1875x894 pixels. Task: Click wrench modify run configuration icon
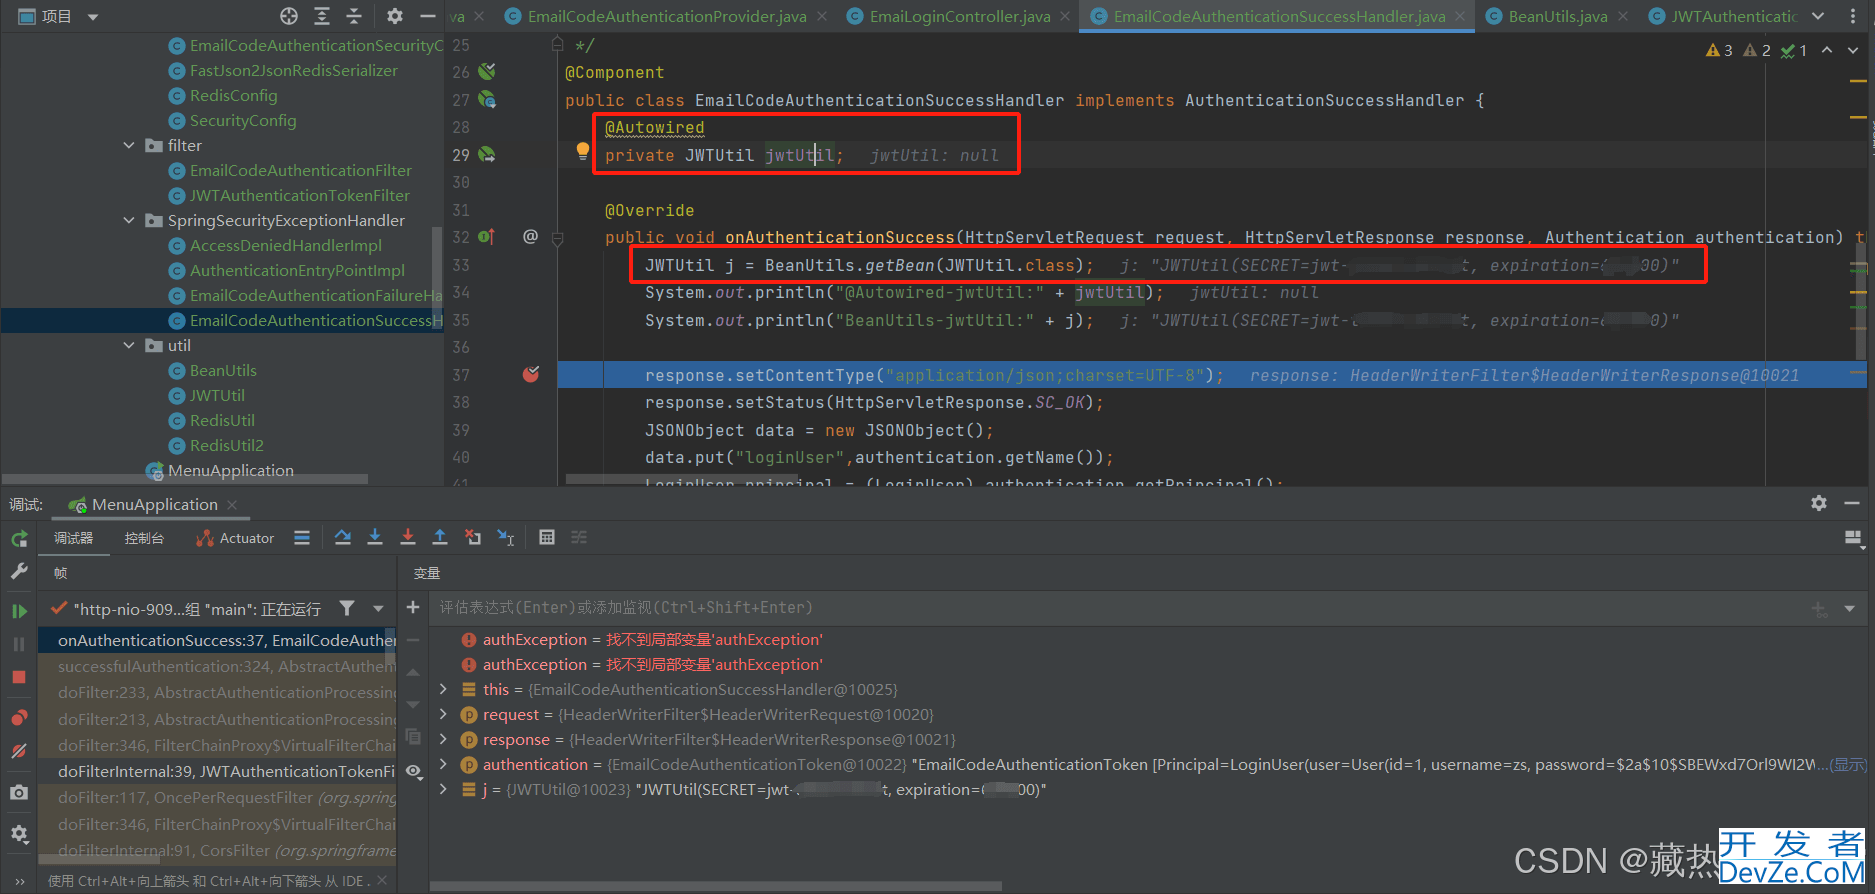pyautogui.click(x=19, y=571)
